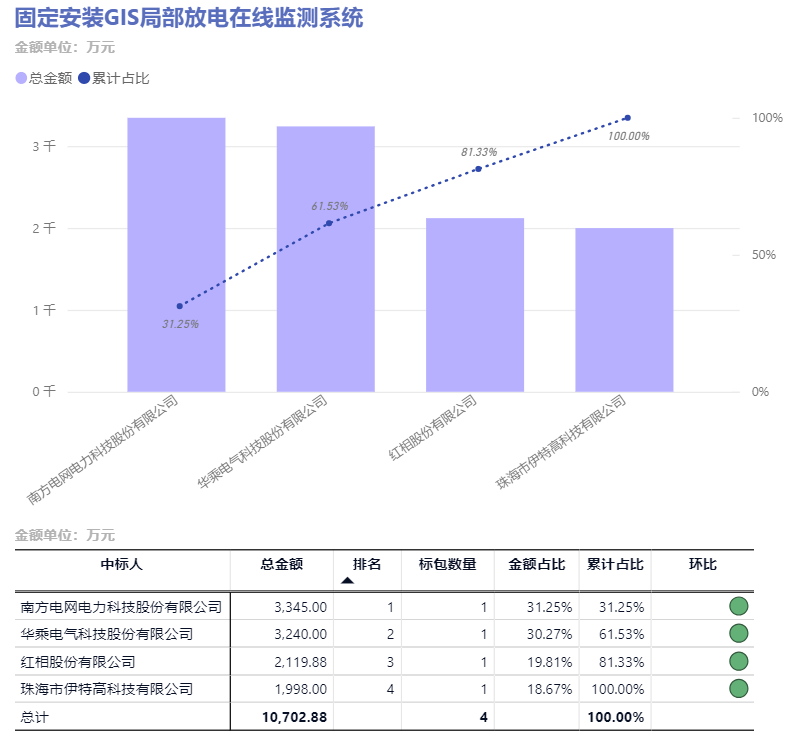Click the bar for 华乘电气科技股份有限公司
This screenshot has height=736, width=789.
(x=326, y=259)
